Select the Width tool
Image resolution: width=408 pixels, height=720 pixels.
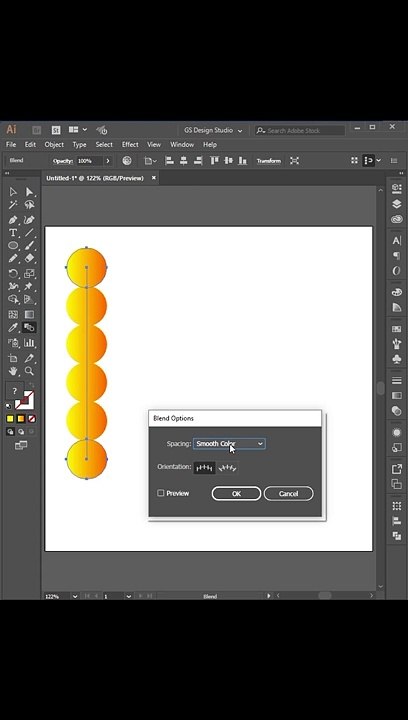13,287
